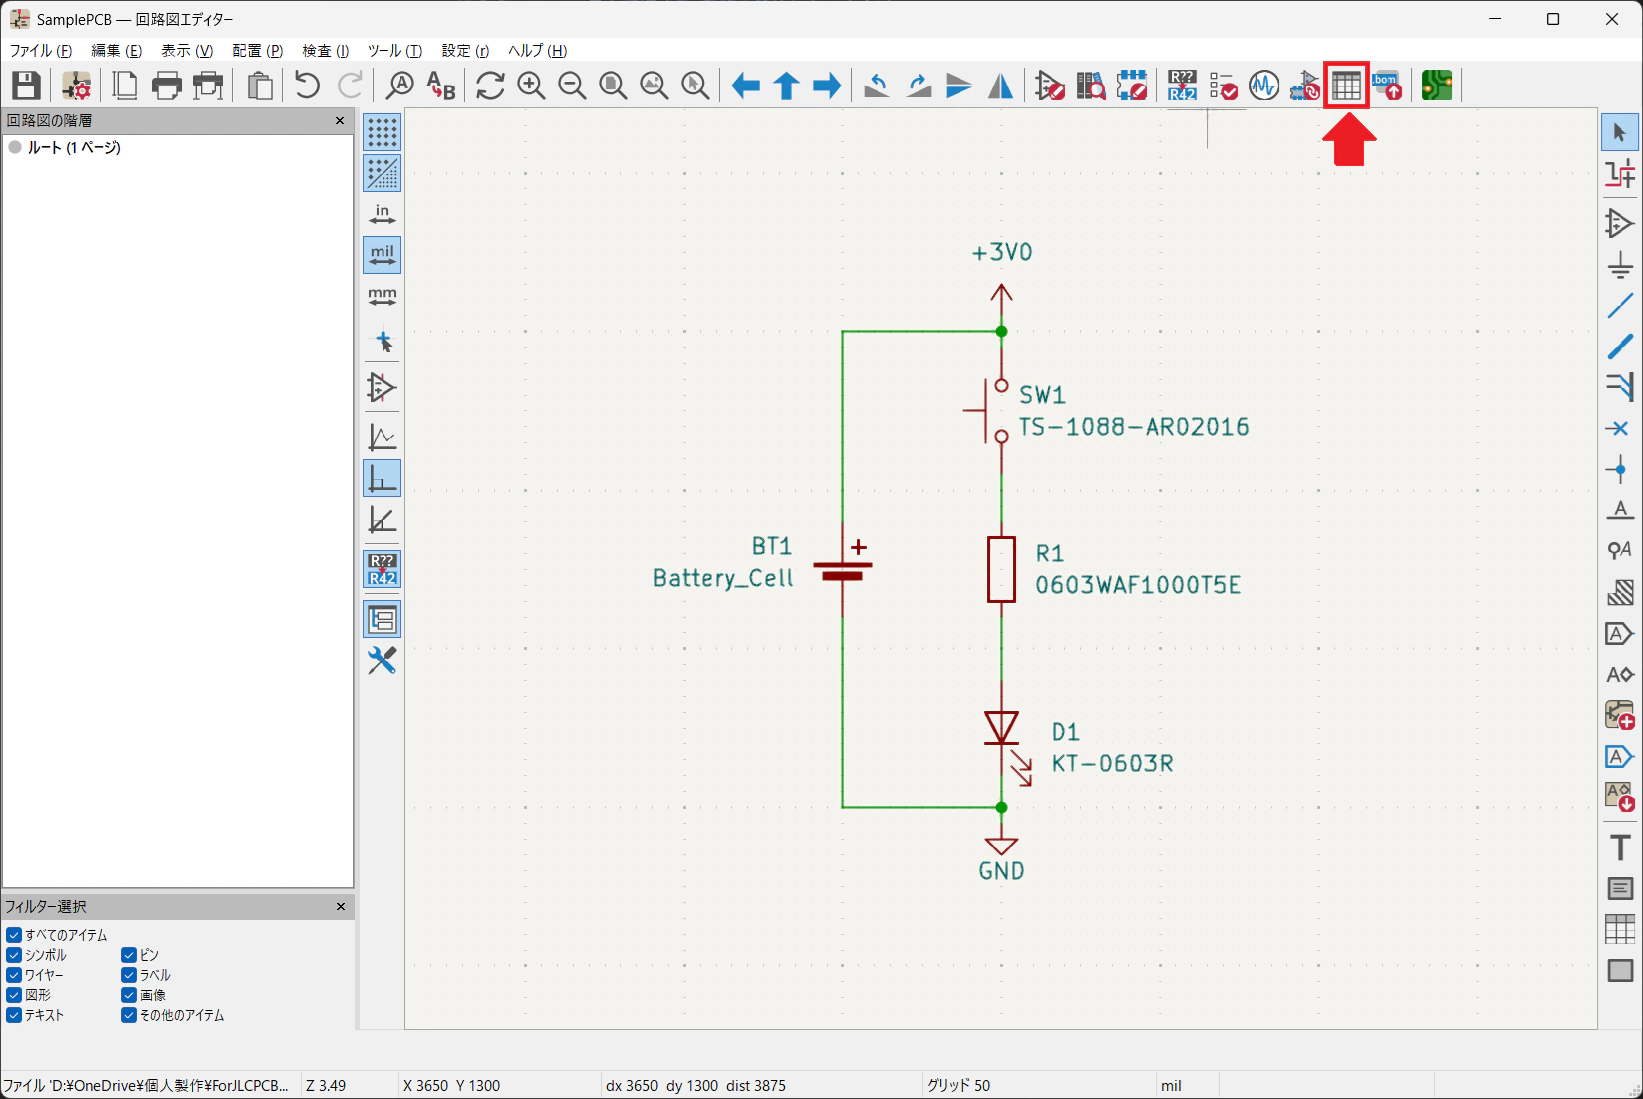
Task: Click the Paste clipboard icon
Action: click(260, 86)
